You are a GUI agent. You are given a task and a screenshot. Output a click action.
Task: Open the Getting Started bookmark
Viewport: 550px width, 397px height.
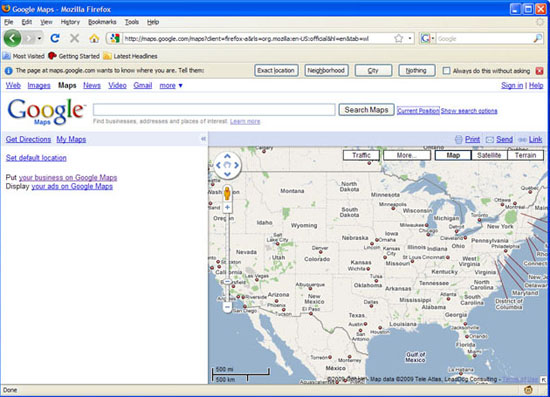click(x=74, y=56)
